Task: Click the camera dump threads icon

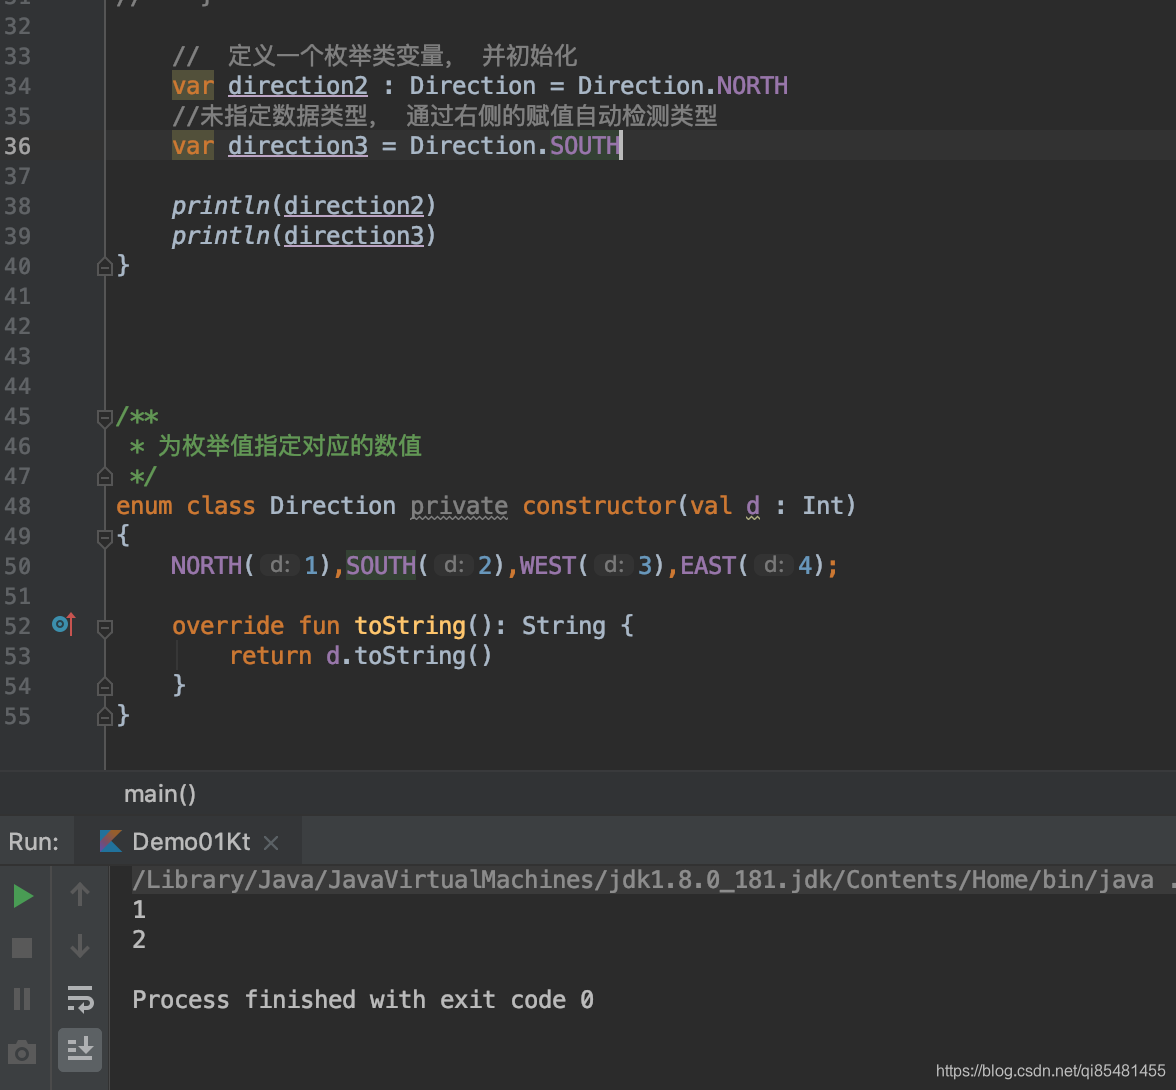Action: click(22, 1052)
